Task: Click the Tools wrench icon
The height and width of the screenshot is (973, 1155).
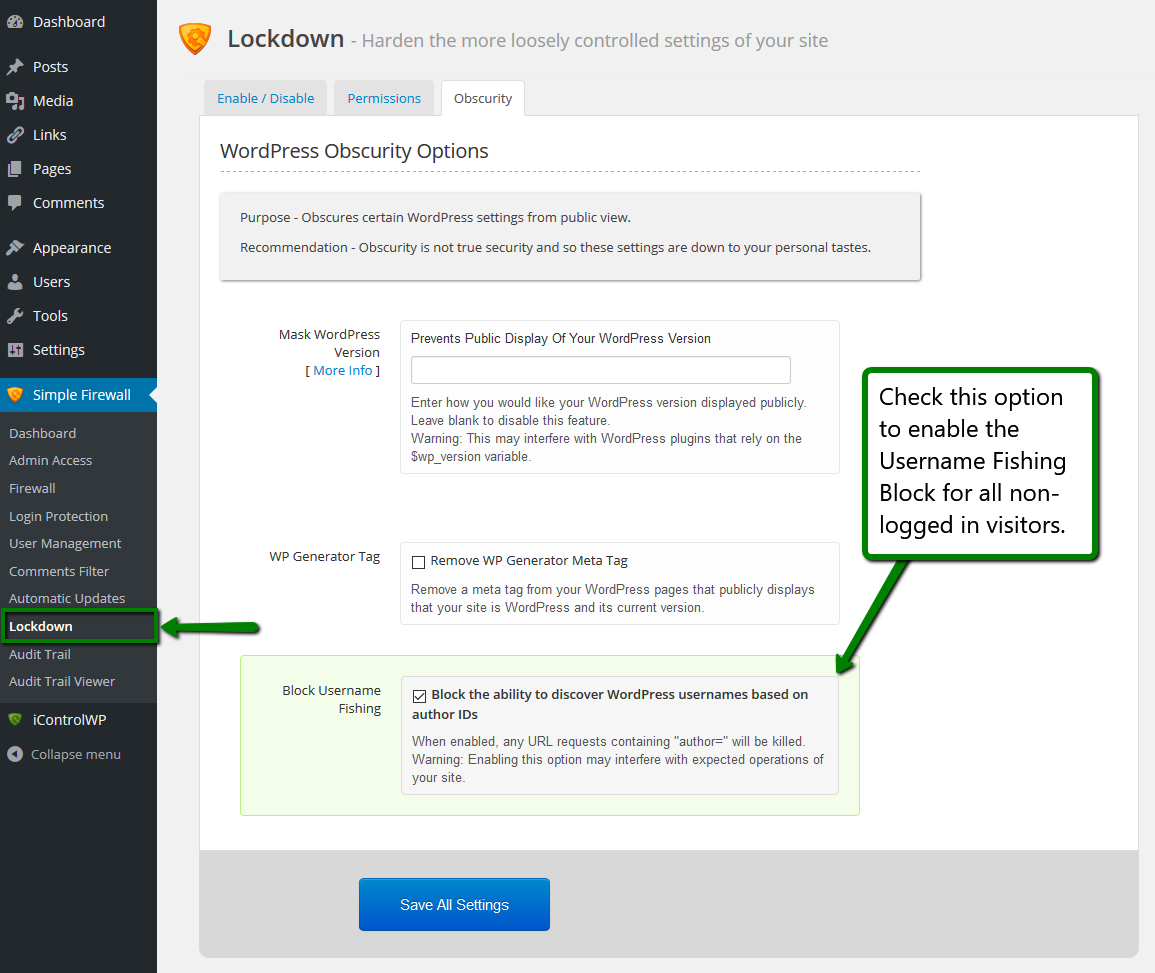Action: (15, 316)
